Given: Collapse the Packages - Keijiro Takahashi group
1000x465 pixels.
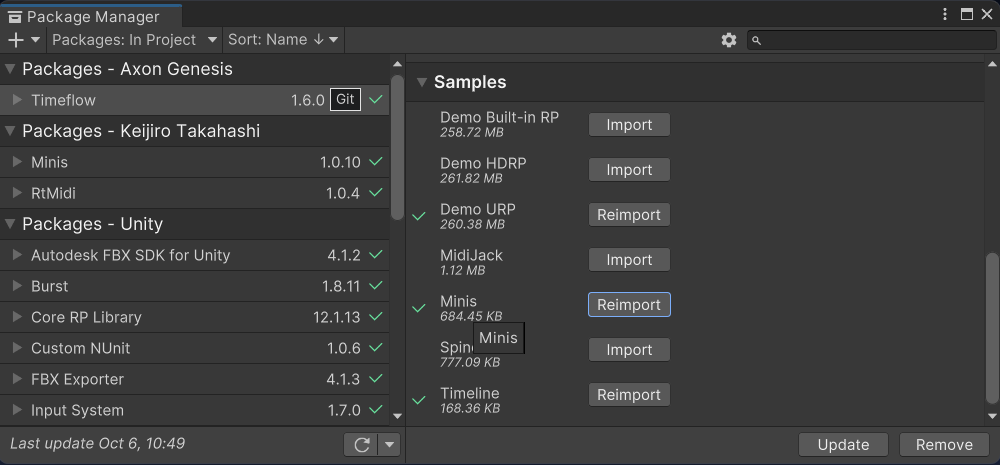Looking at the screenshot, I should coord(10,131).
